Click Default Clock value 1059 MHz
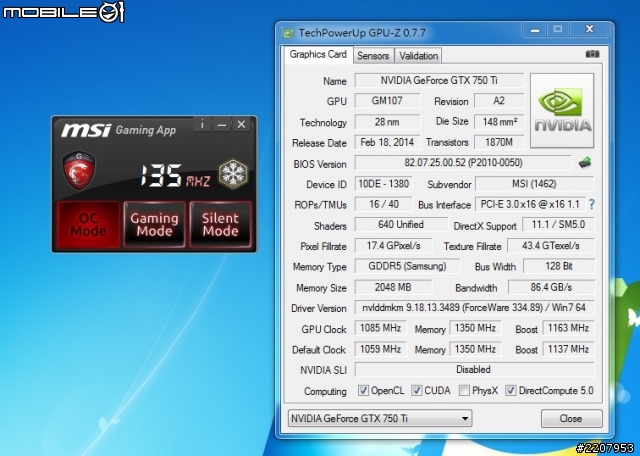The width and height of the screenshot is (640, 456). click(380, 349)
